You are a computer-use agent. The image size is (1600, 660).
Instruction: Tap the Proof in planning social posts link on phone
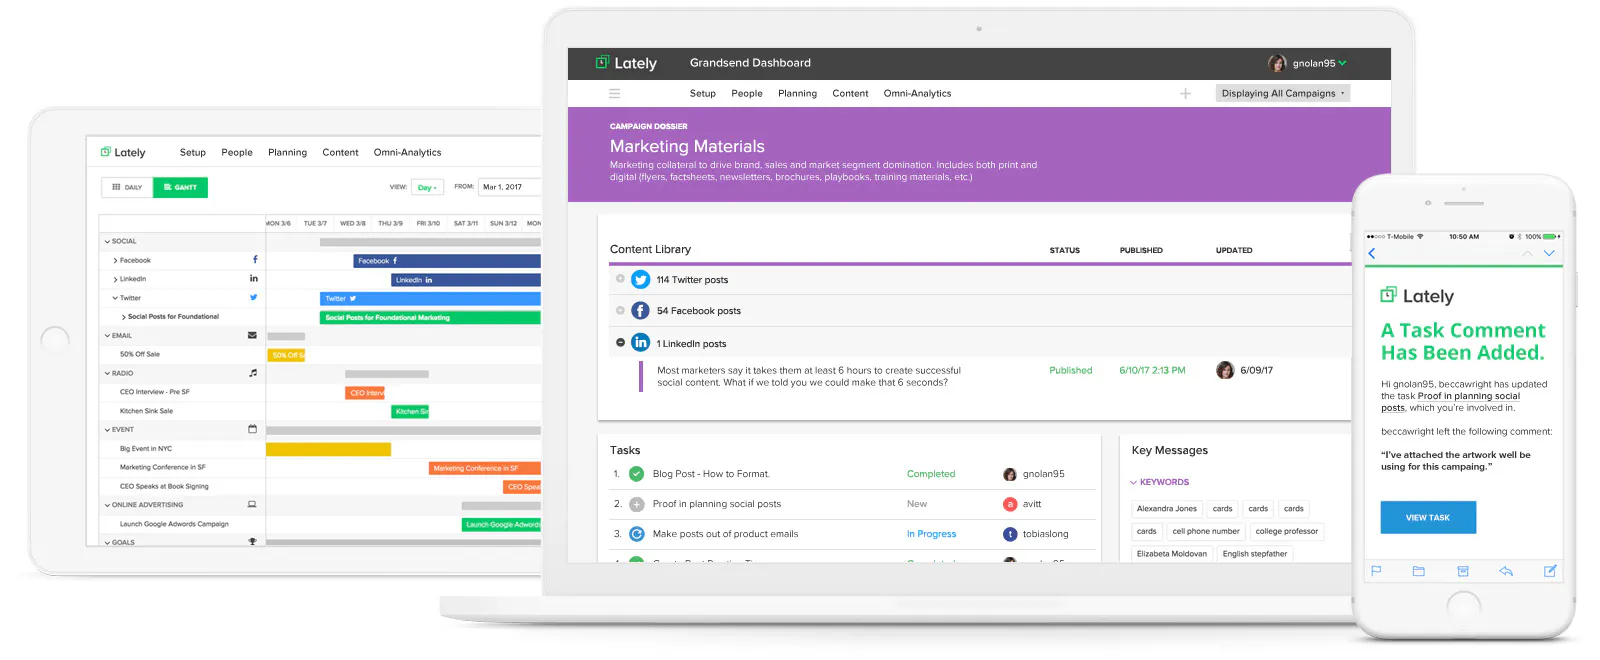pos(1451,402)
